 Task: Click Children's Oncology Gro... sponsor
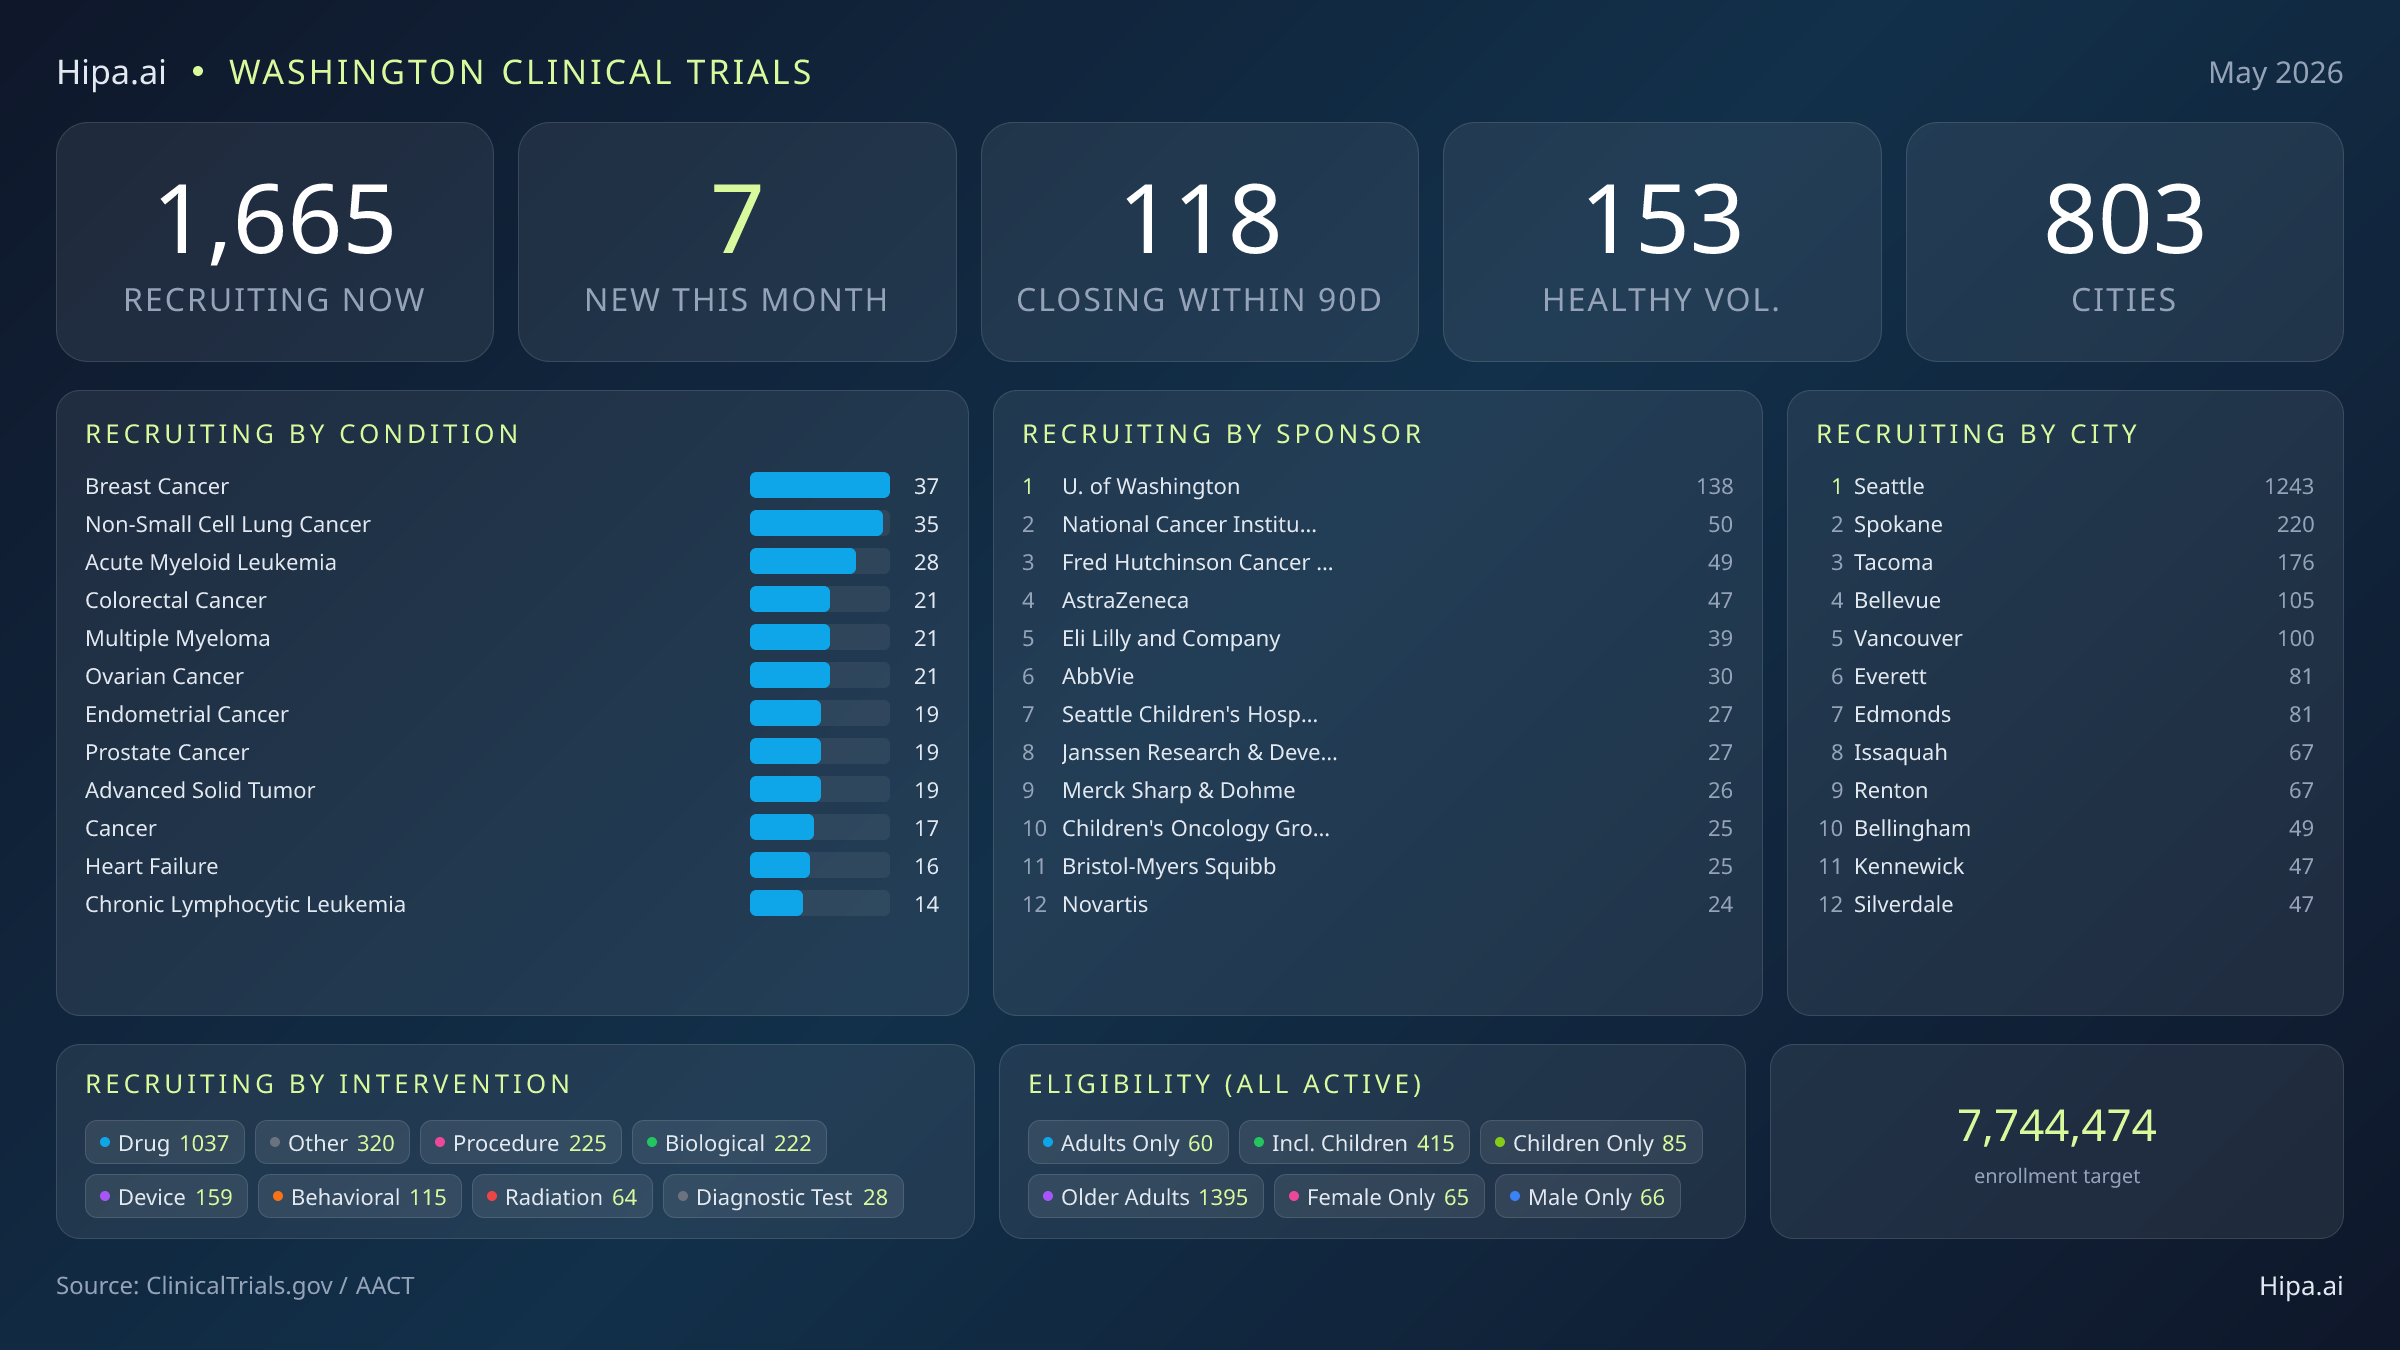(x=1377, y=827)
